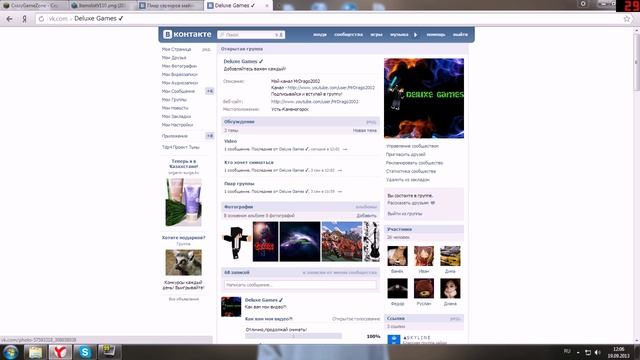Click the network icon in the system tray
Viewport: 640px width, 360px height.
point(588,352)
